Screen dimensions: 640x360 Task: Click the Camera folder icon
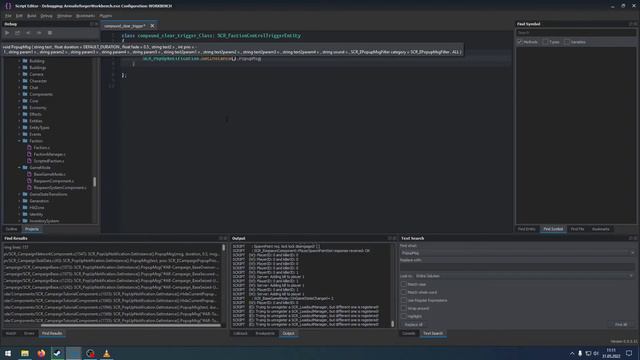[25, 74]
